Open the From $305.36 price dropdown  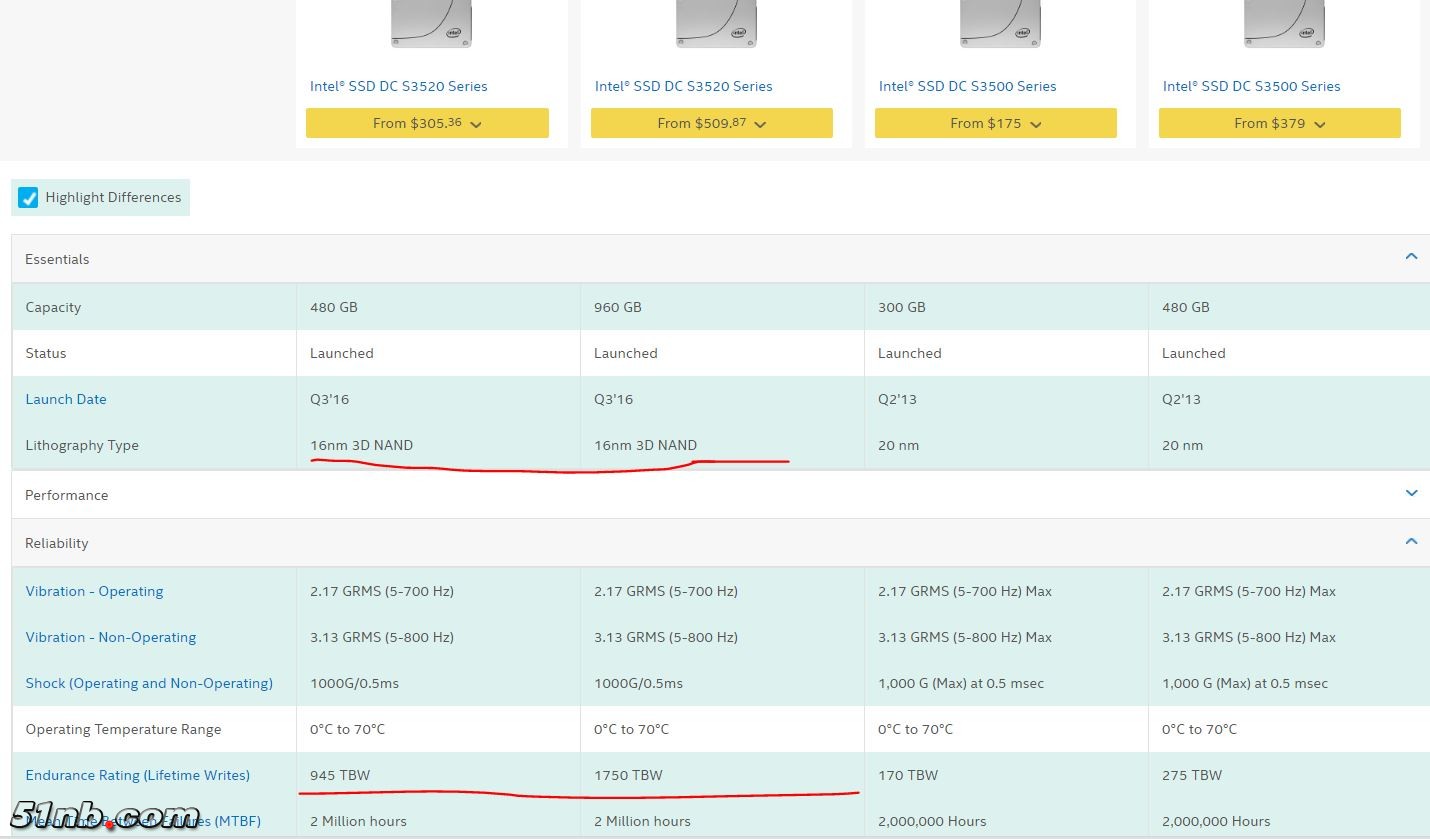pyautogui.click(x=427, y=123)
